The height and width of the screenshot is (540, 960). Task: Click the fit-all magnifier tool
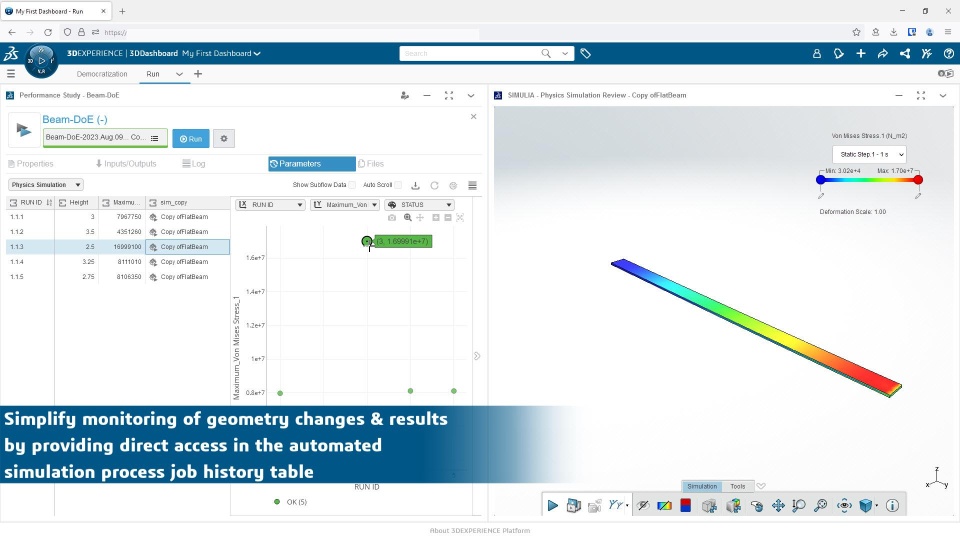pyautogui.click(x=820, y=506)
